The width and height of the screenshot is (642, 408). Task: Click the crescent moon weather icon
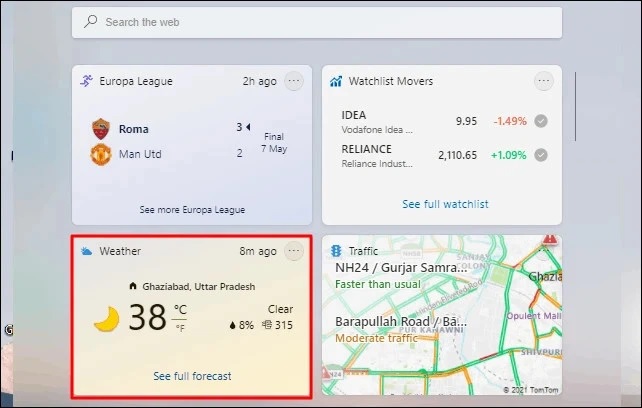[106, 319]
